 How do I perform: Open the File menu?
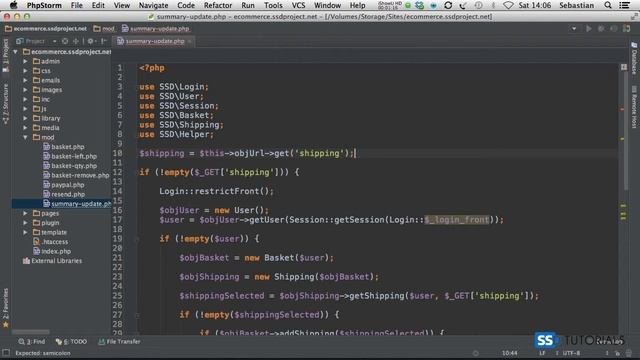76,5
